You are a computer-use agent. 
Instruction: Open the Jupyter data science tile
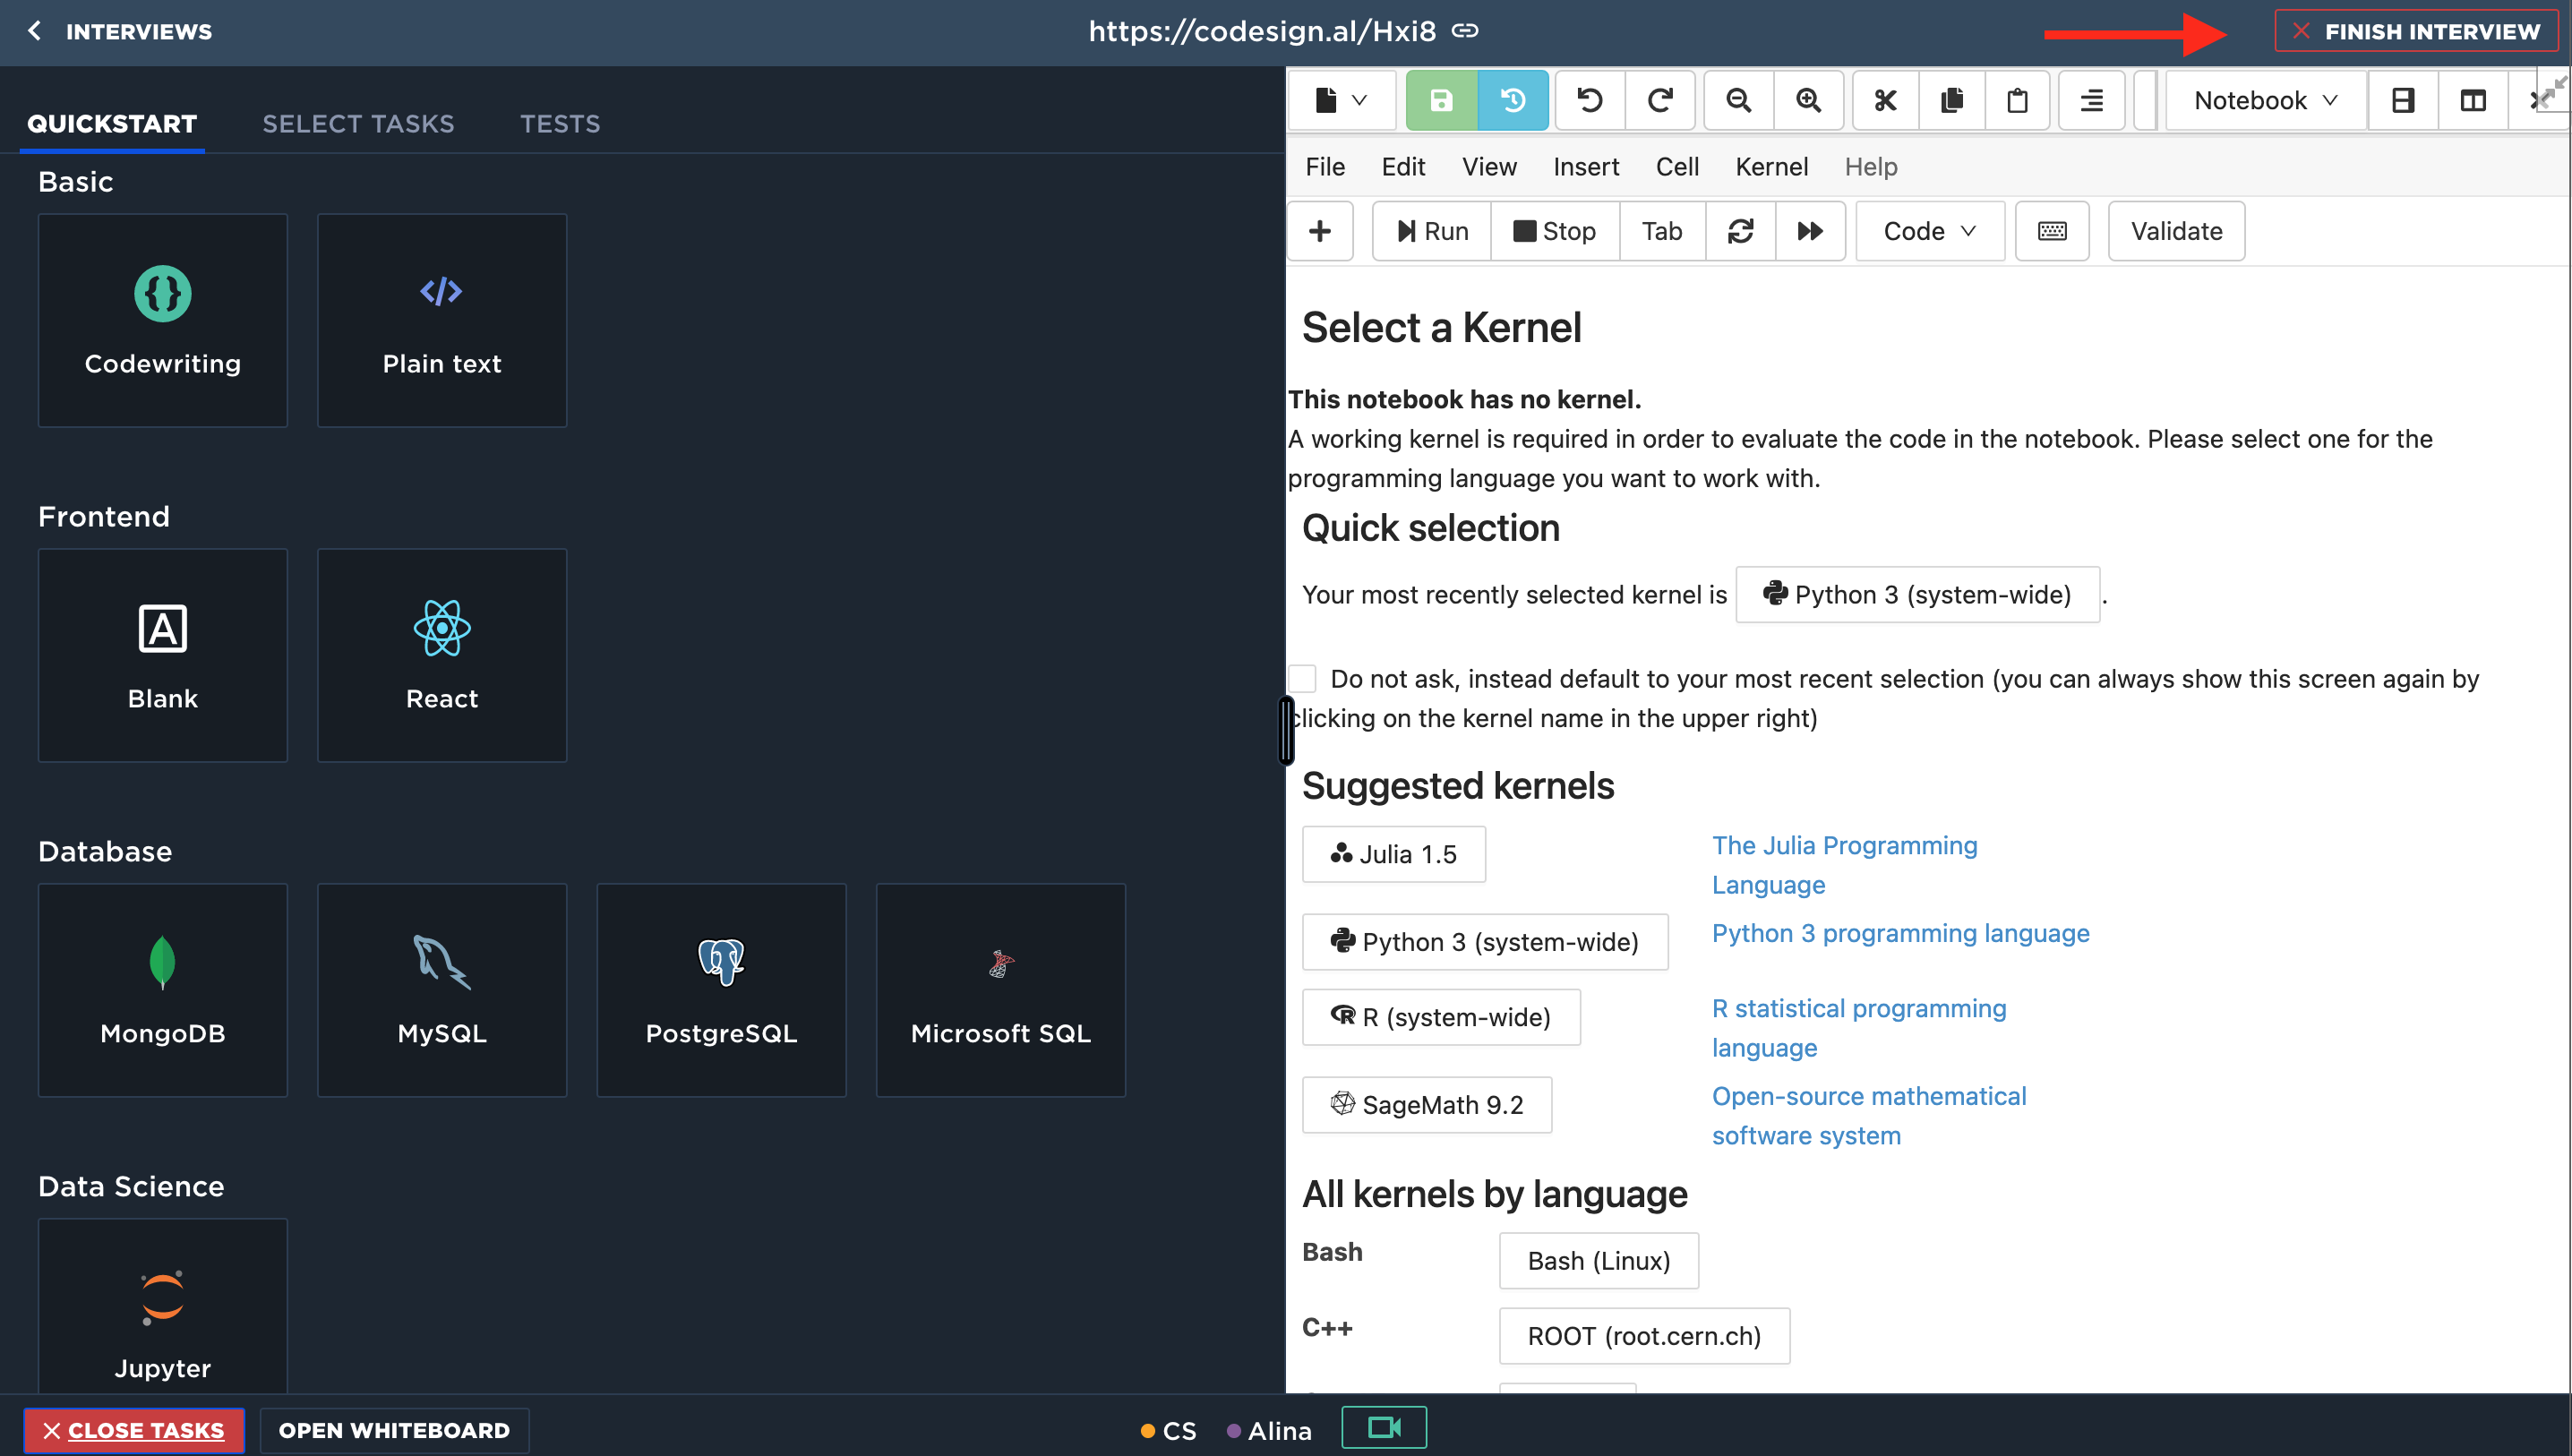coord(163,1305)
